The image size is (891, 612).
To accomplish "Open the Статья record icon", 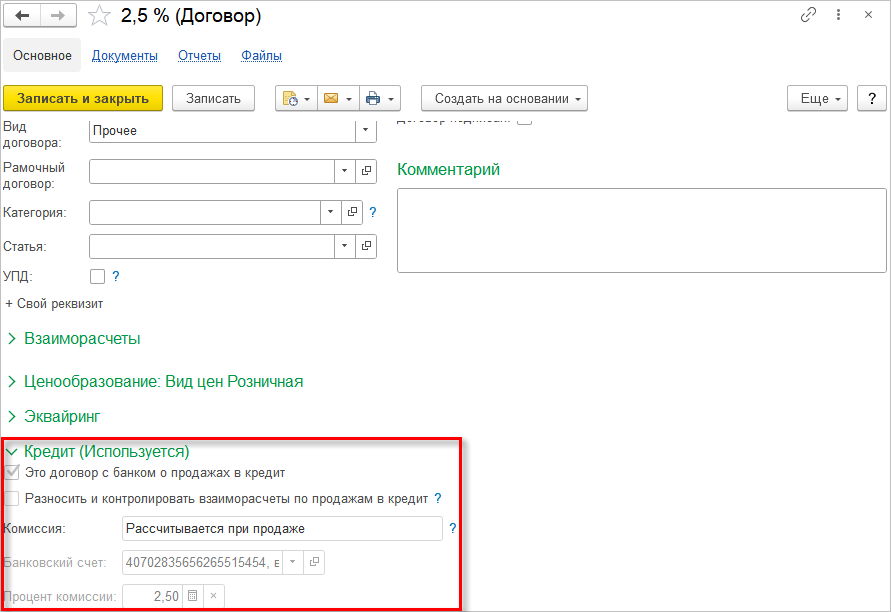I will (367, 246).
